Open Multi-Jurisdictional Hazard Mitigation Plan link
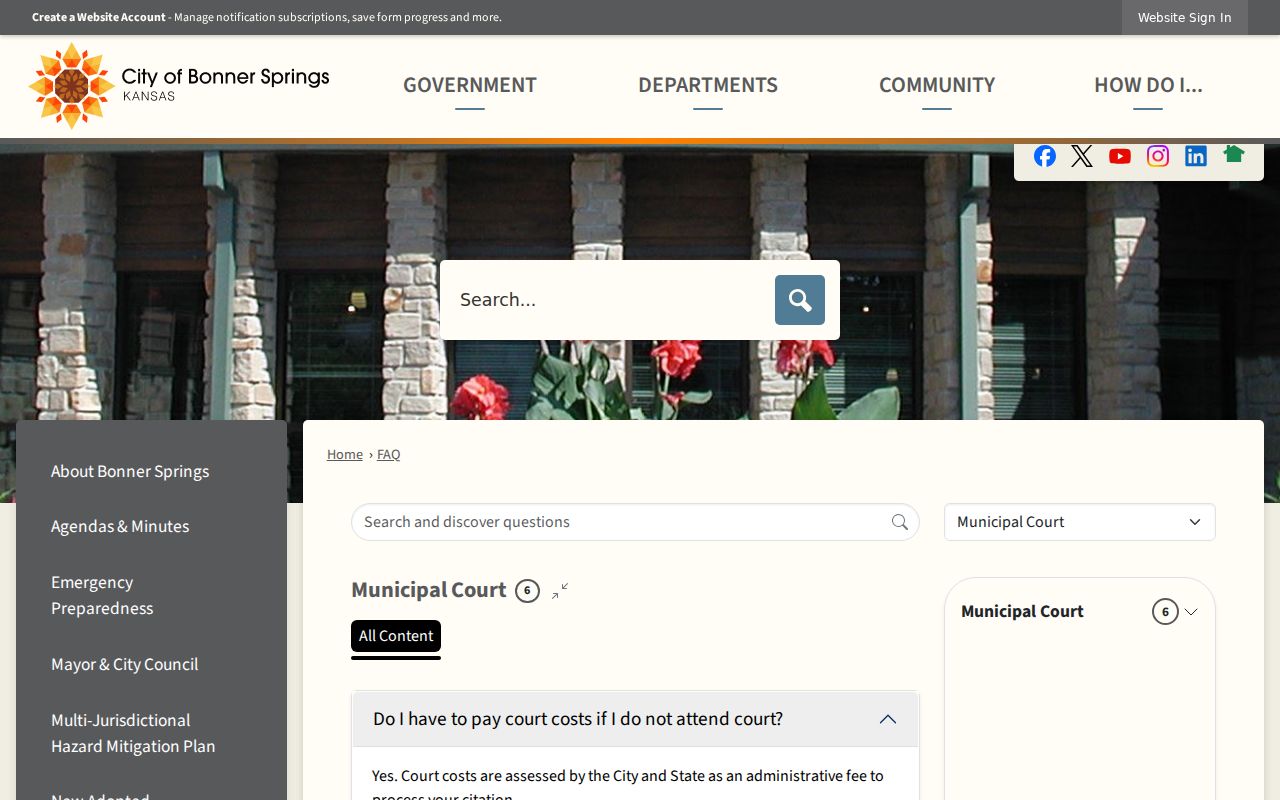This screenshot has height=800, width=1280. tap(133, 733)
